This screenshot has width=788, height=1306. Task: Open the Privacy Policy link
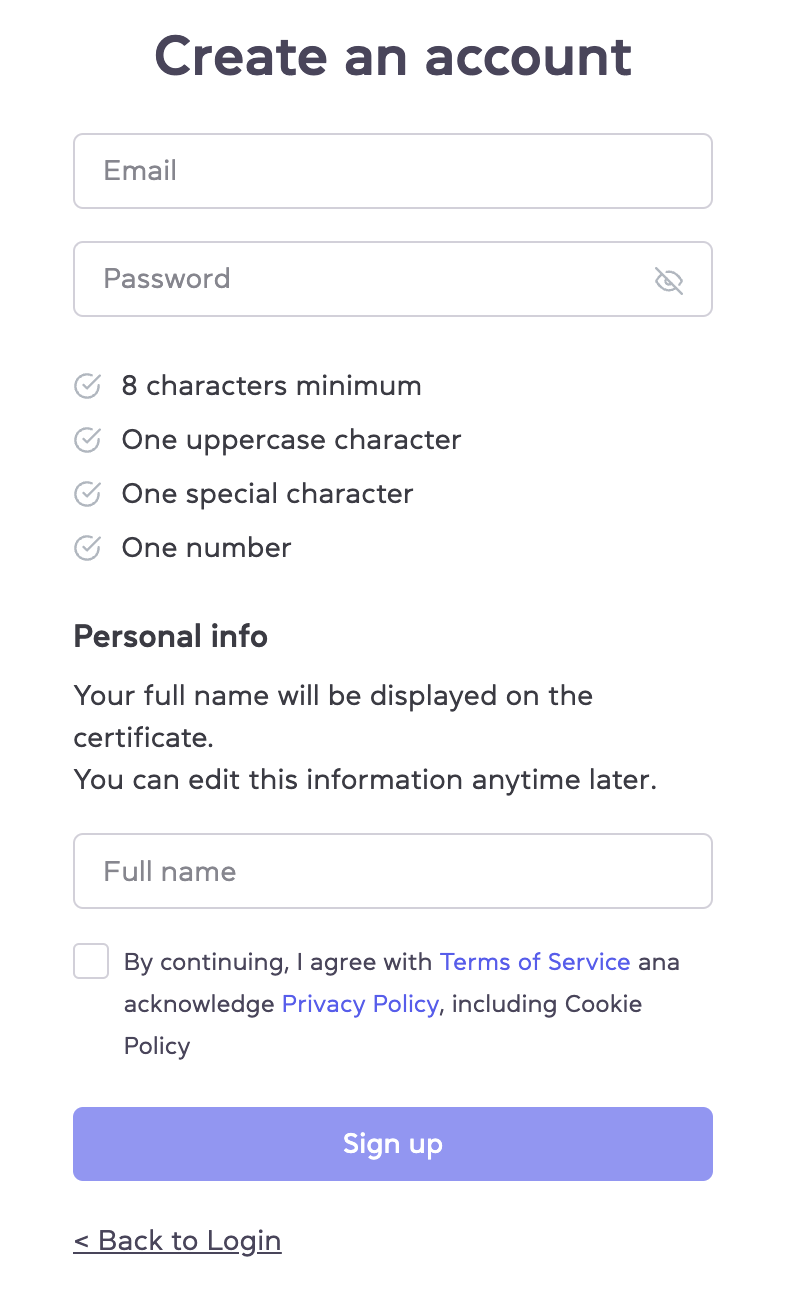[x=360, y=1004]
